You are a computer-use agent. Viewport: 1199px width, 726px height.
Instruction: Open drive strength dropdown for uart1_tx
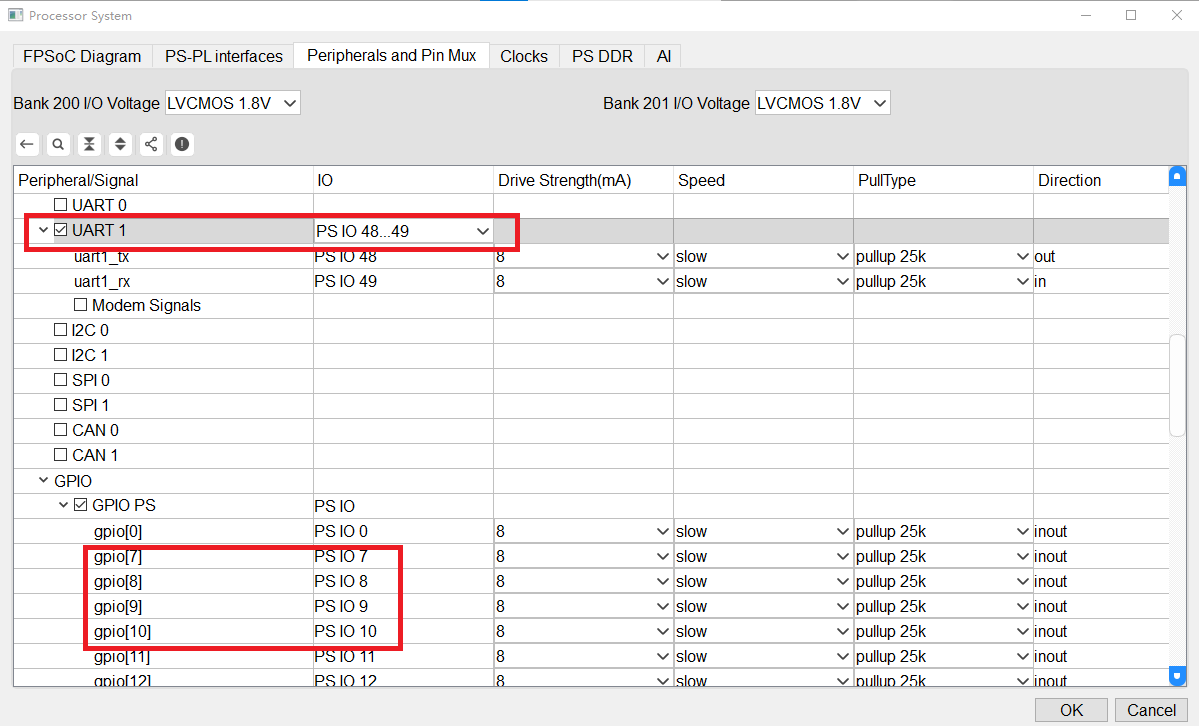point(583,256)
